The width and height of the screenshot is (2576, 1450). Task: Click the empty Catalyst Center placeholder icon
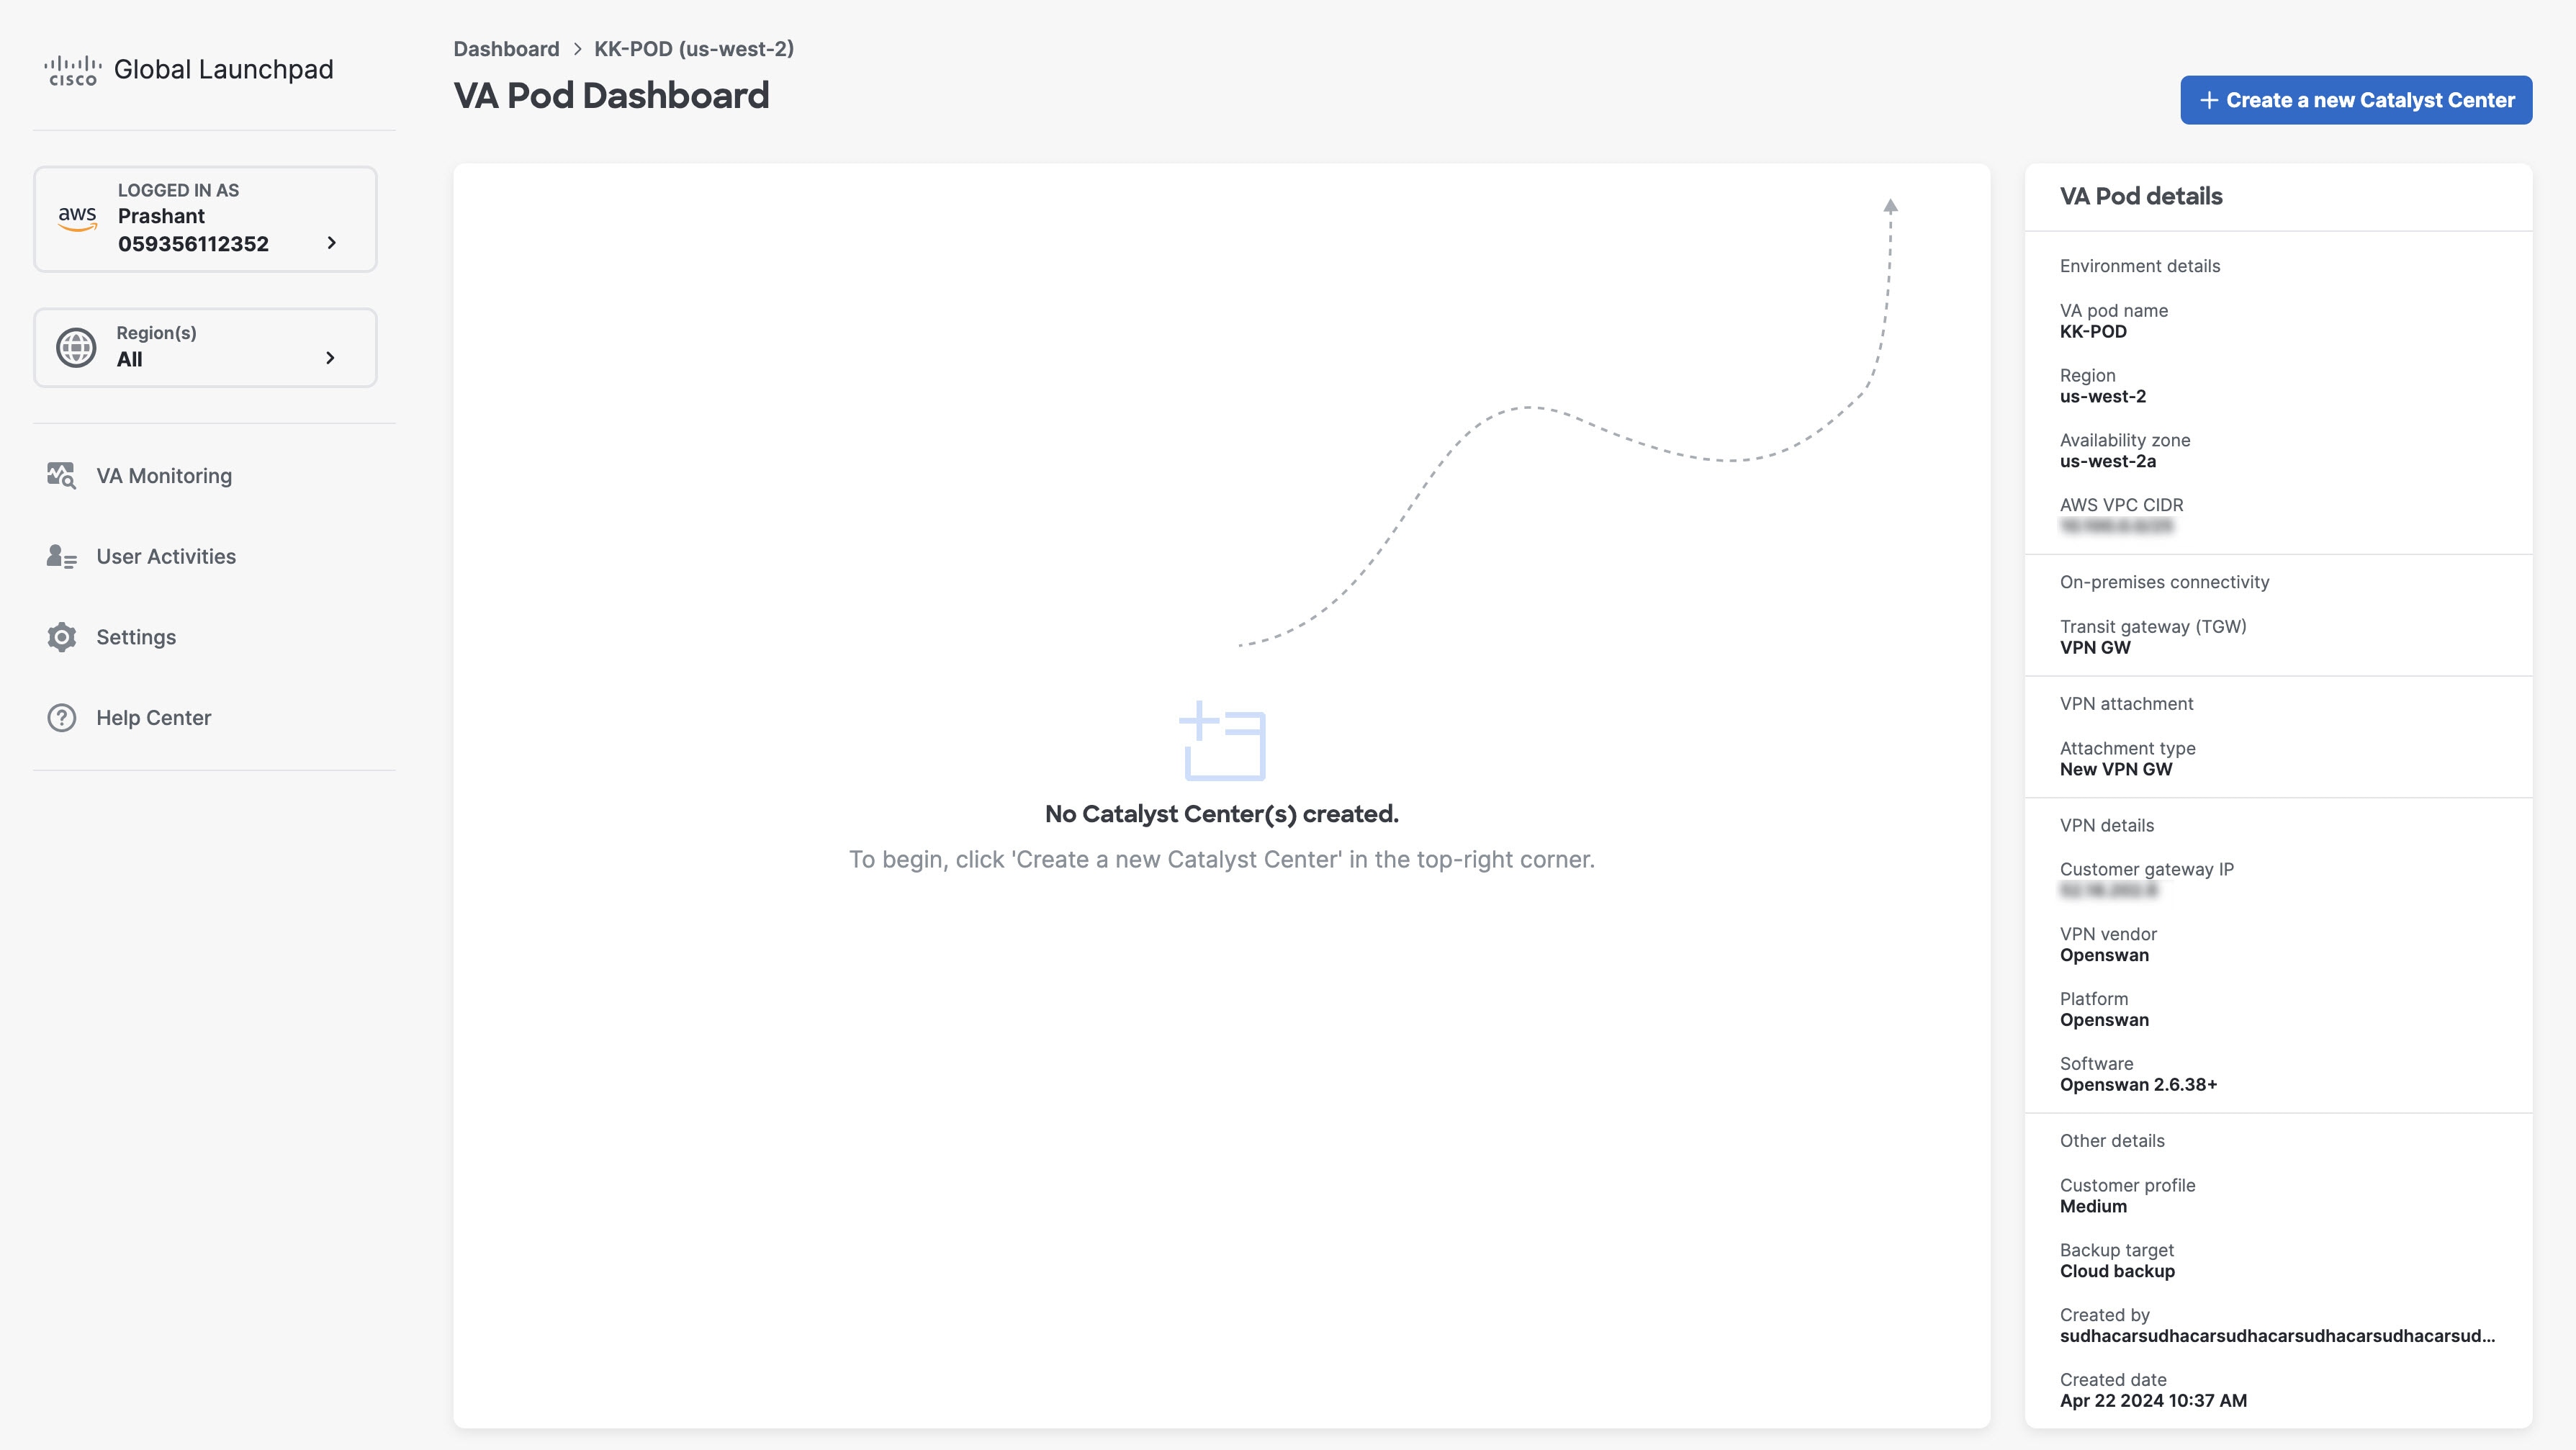coord(1222,741)
